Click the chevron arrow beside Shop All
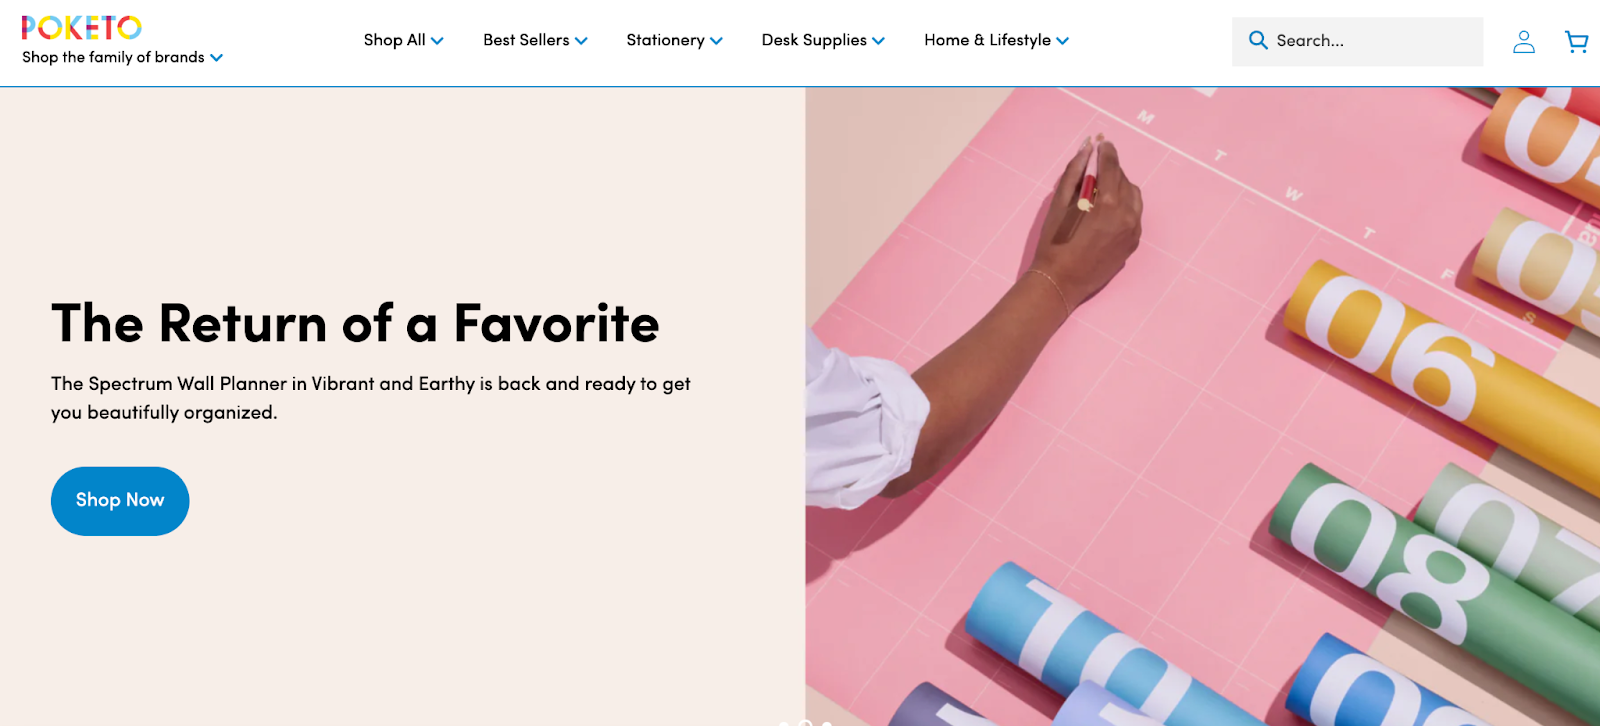 point(437,41)
